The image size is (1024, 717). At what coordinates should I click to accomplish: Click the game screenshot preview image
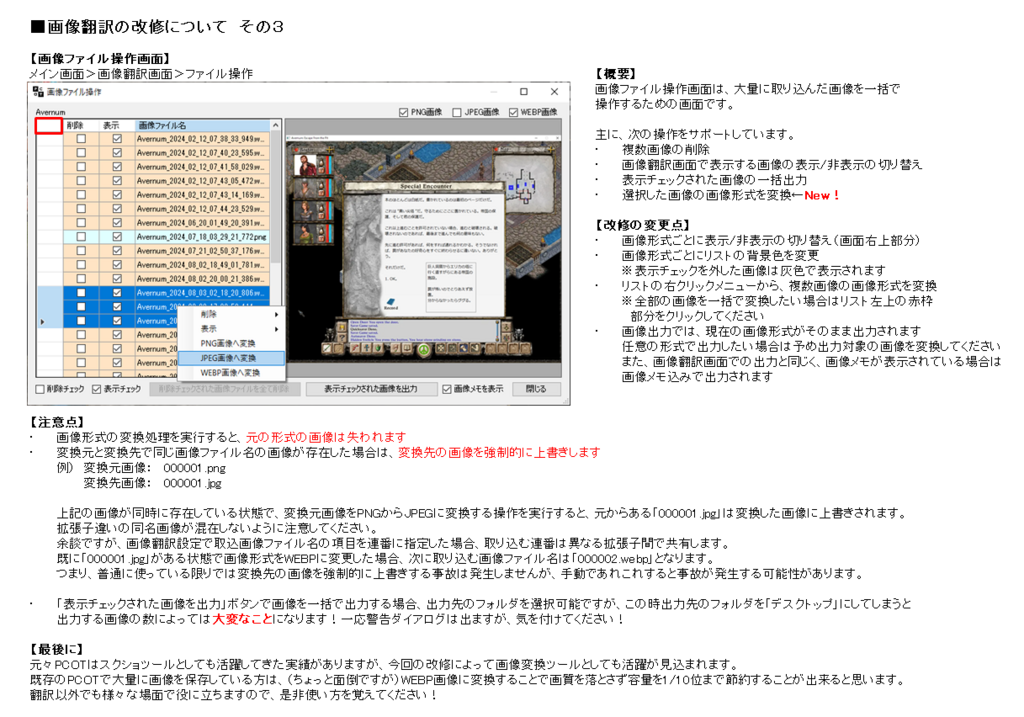click(x=423, y=248)
